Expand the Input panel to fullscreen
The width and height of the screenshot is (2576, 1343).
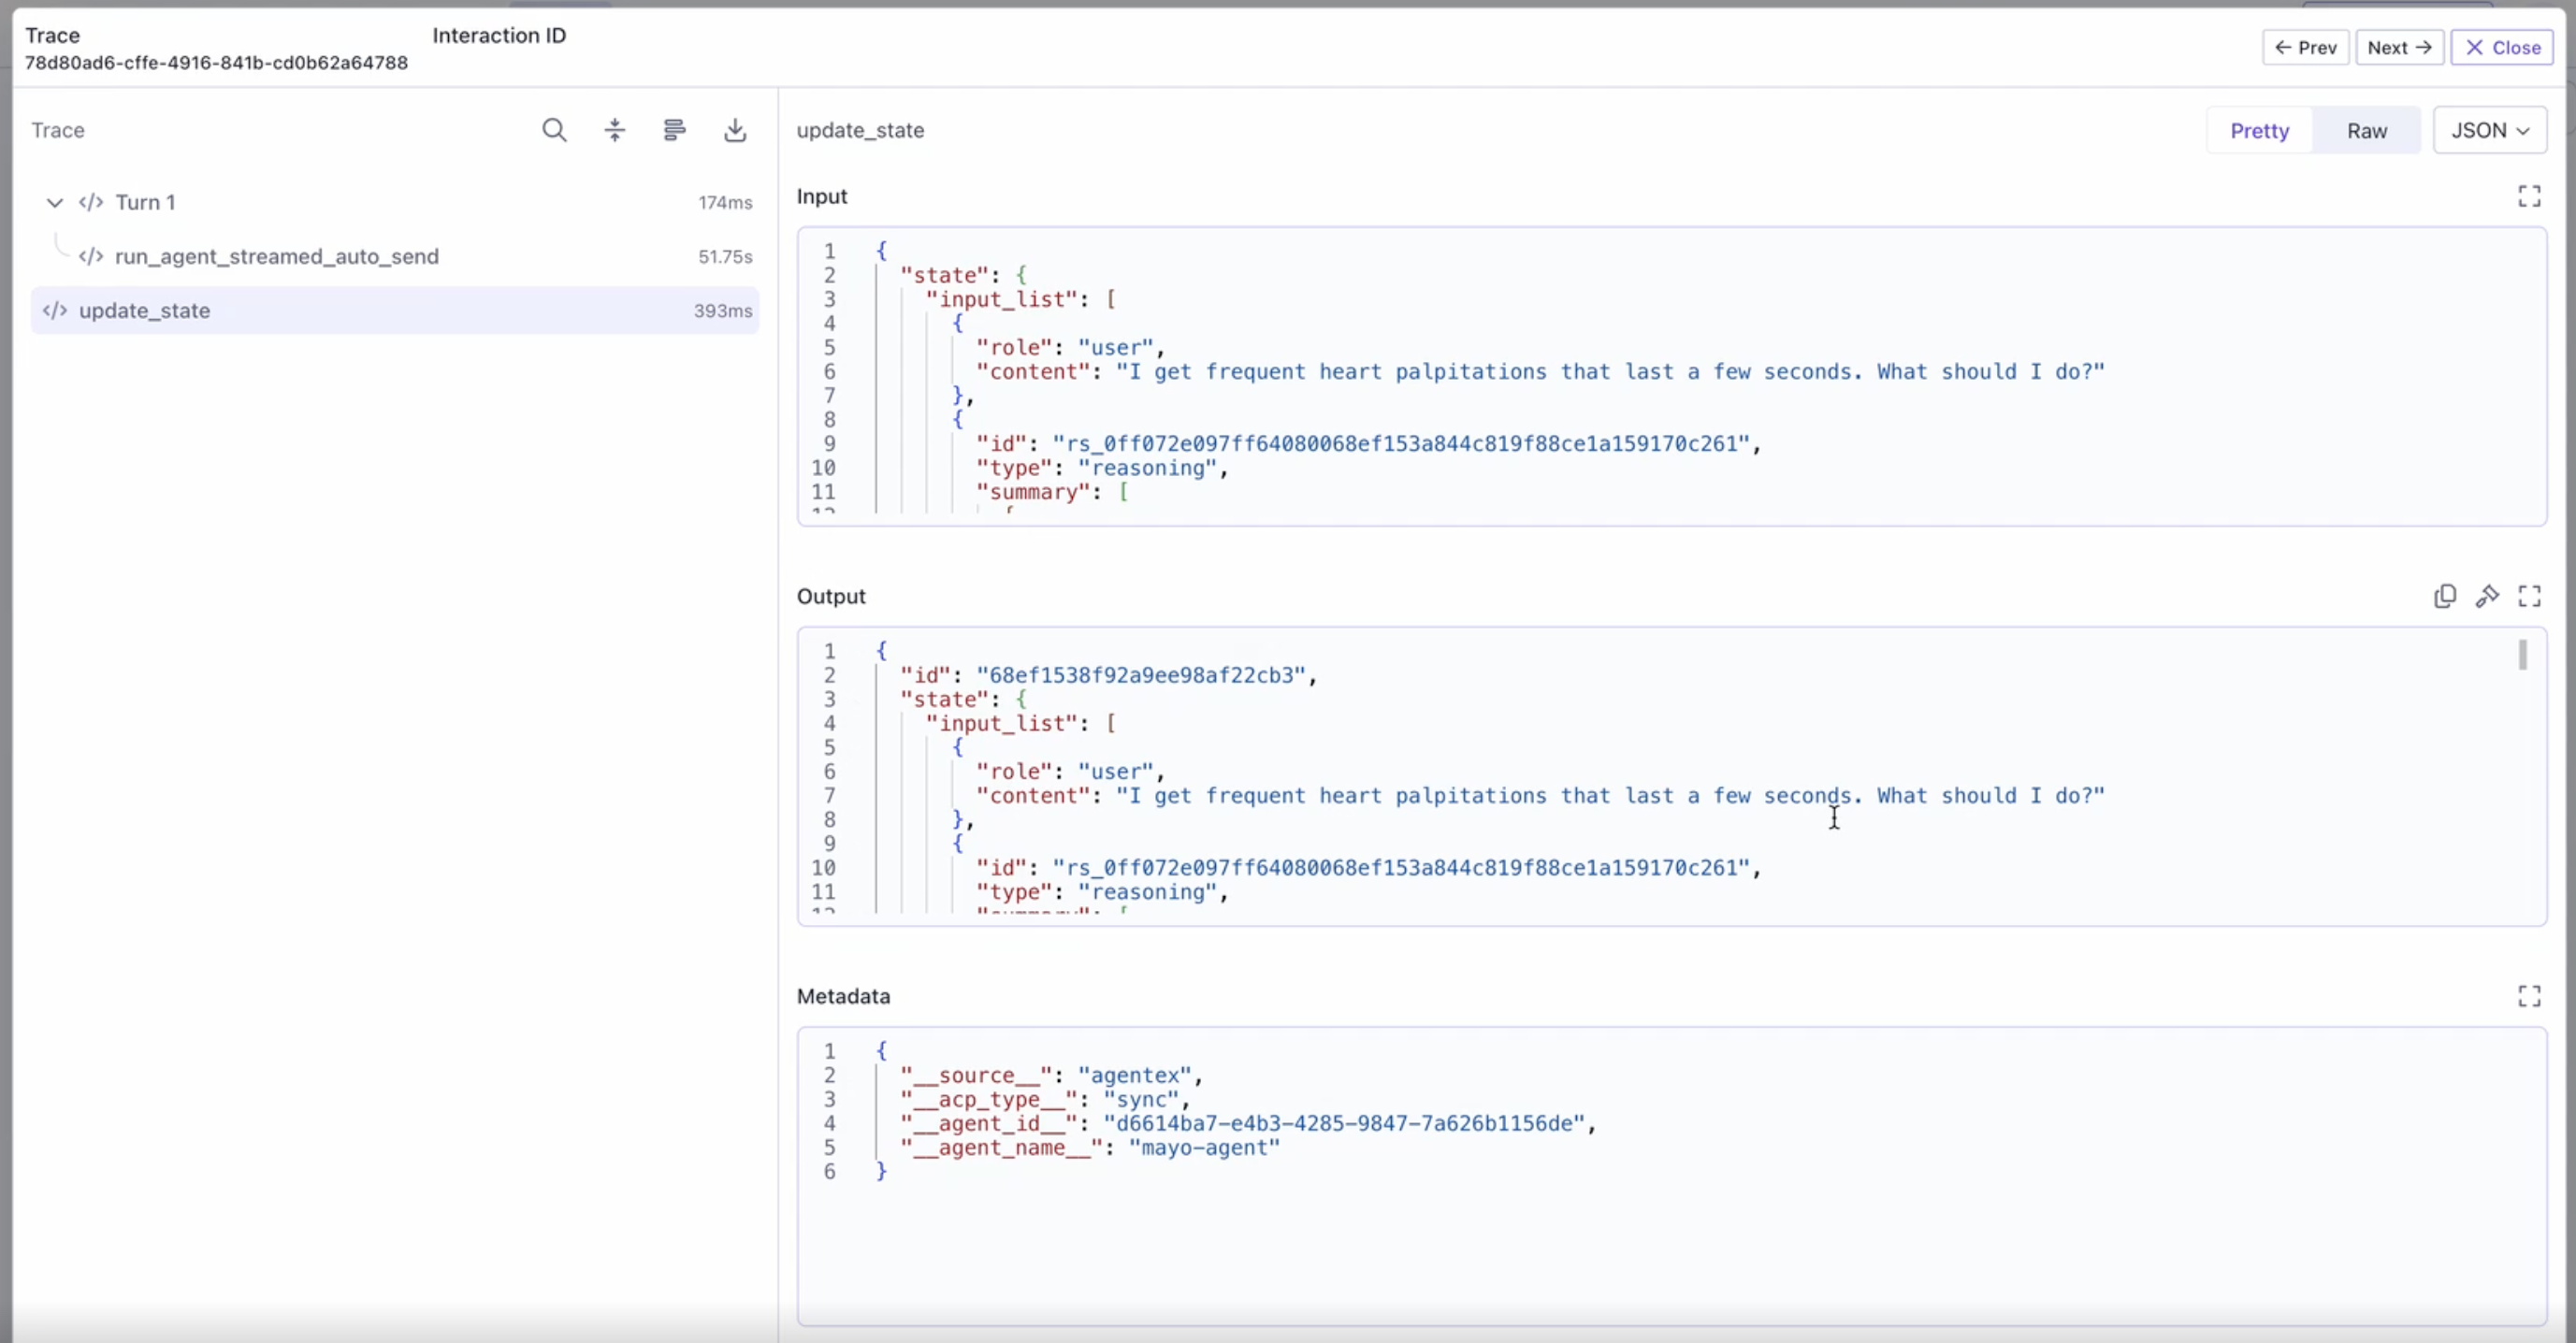coord(2529,196)
